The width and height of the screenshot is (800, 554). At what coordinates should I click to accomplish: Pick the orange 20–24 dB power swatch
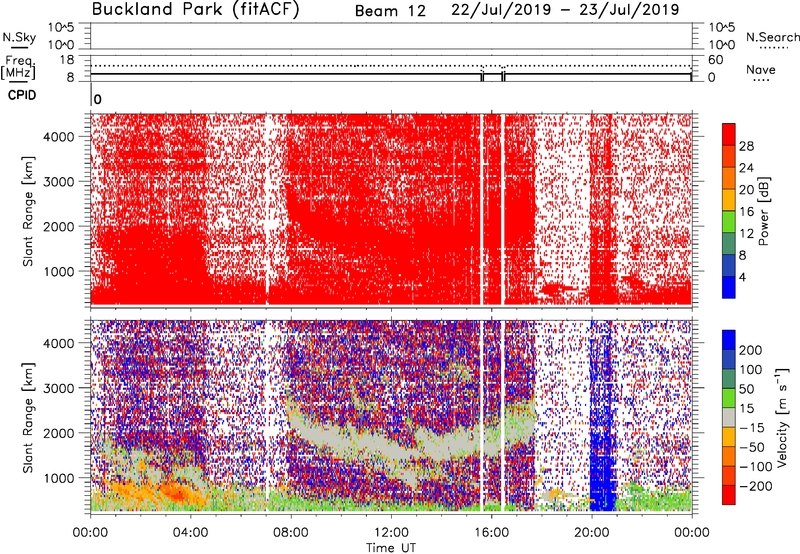tap(729, 178)
